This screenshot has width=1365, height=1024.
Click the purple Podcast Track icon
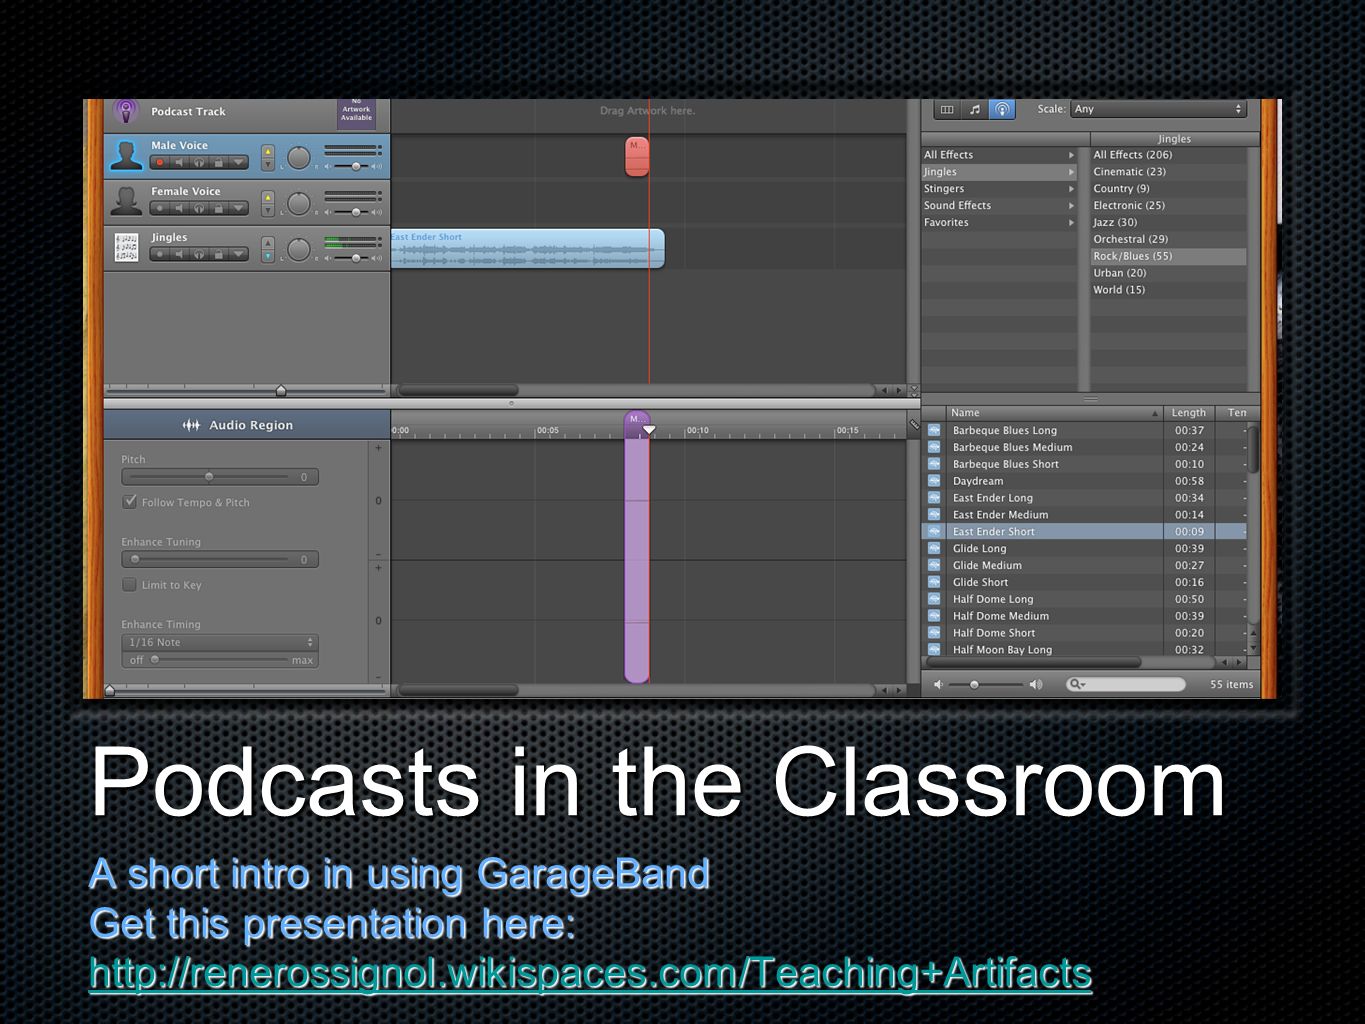click(126, 111)
